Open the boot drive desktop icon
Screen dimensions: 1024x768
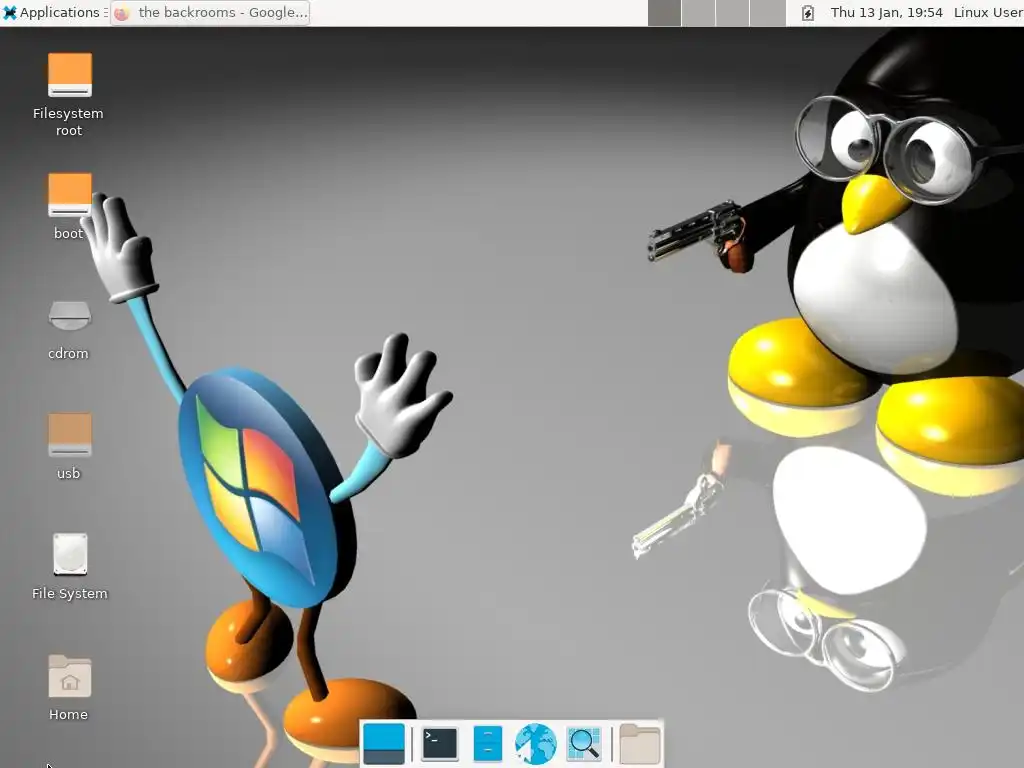click(69, 194)
